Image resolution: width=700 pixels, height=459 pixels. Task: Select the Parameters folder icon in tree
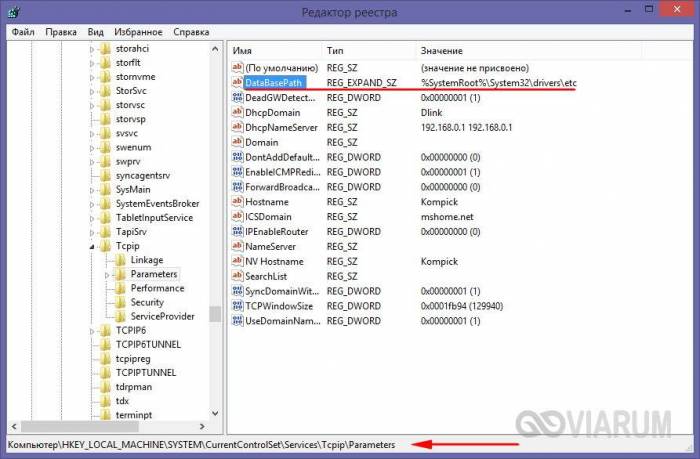coord(120,274)
